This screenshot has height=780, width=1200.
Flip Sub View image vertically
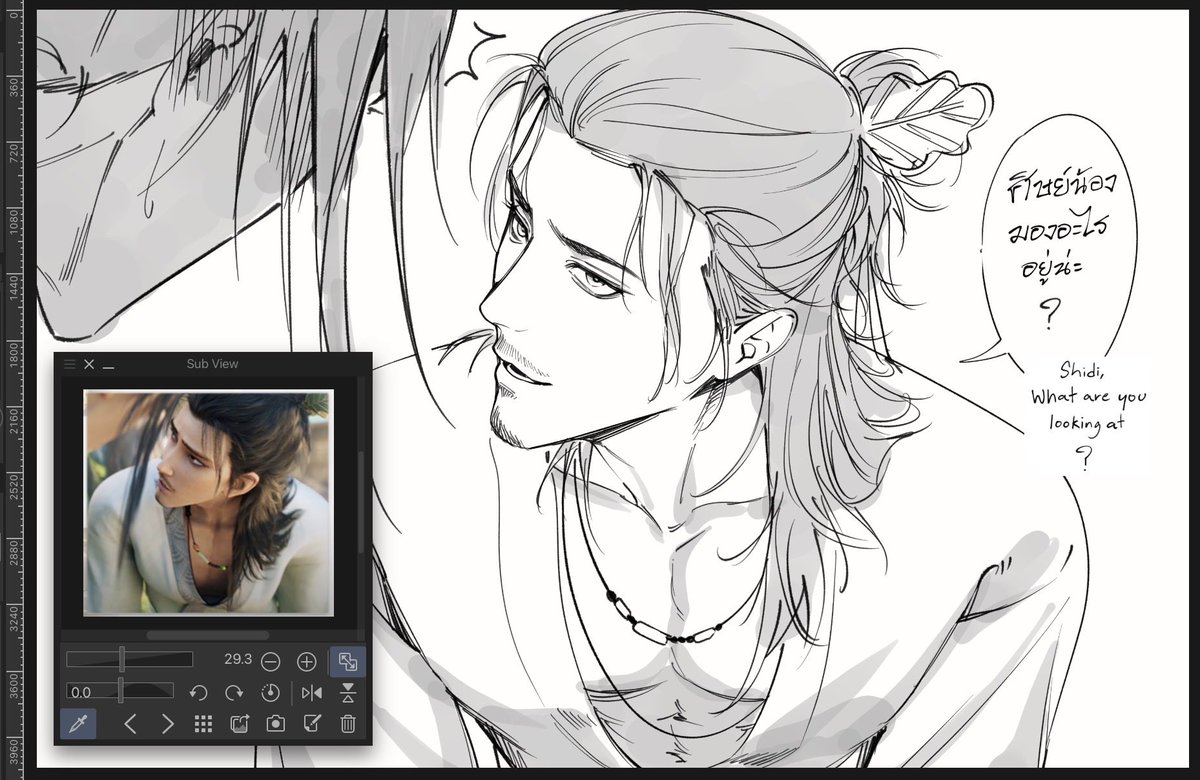pos(348,692)
